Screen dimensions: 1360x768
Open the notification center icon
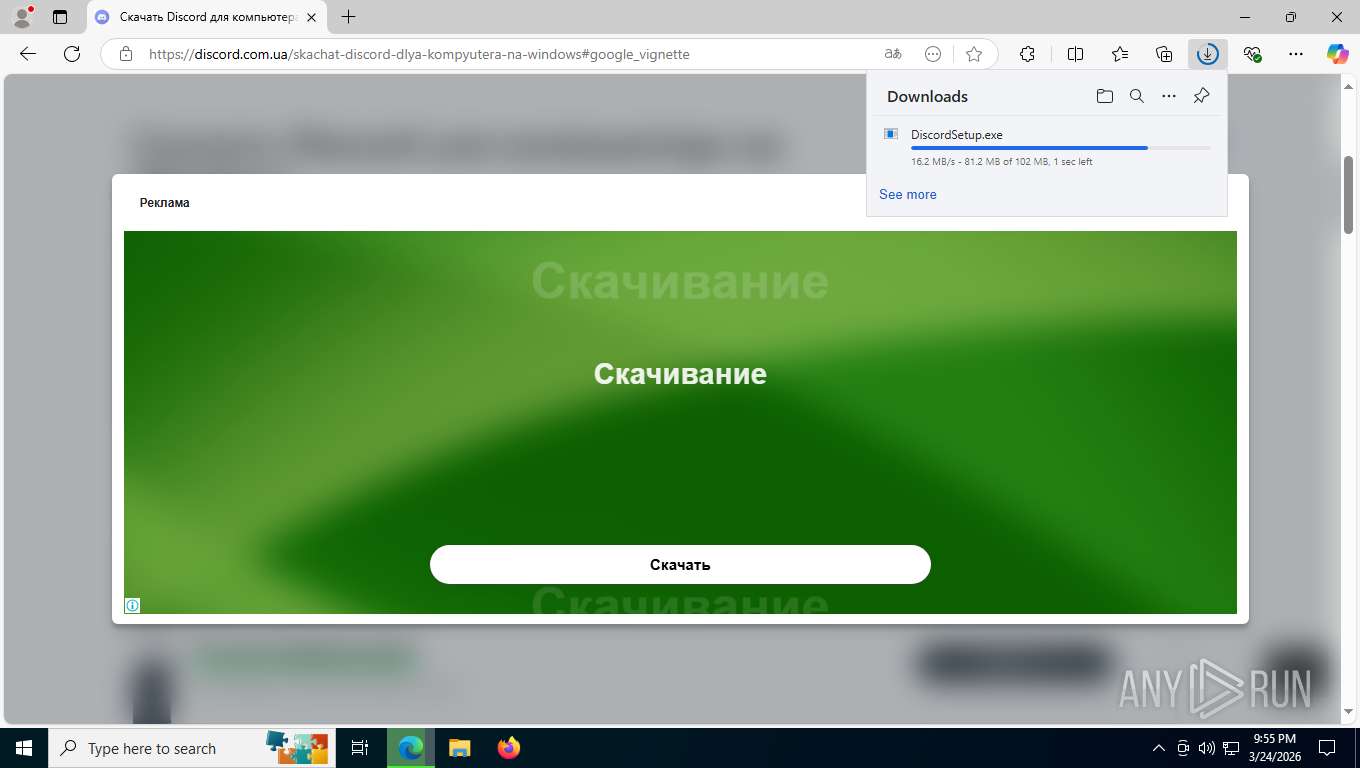pos(1327,748)
